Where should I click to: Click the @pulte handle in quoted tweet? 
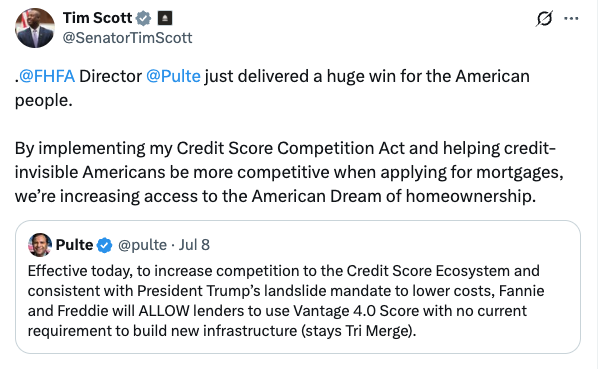pyautogui.click(x=142, y=245)
